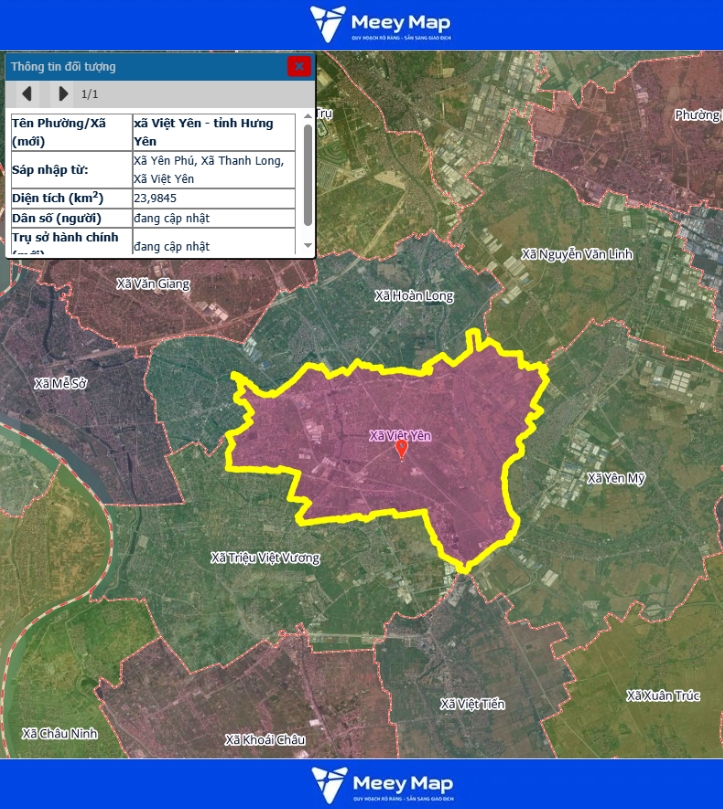Select Xã Châu Ninh label on map

coord(59,733)
